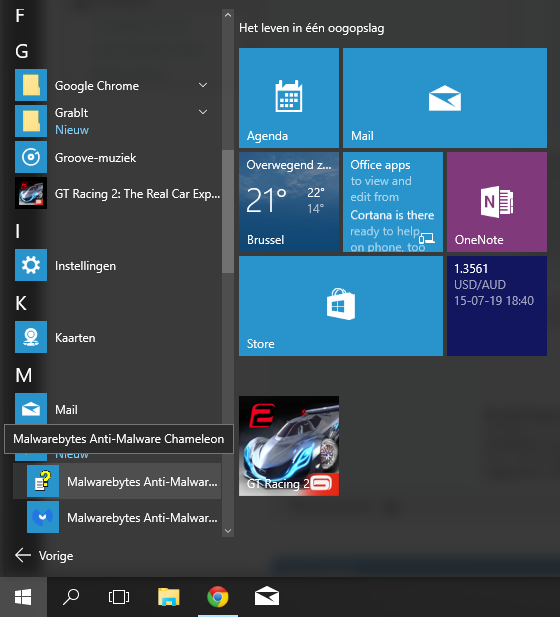Click the app list scrollbar down arrow
Image resolution: width=560 pixels, height=617 pixels.
228,531
